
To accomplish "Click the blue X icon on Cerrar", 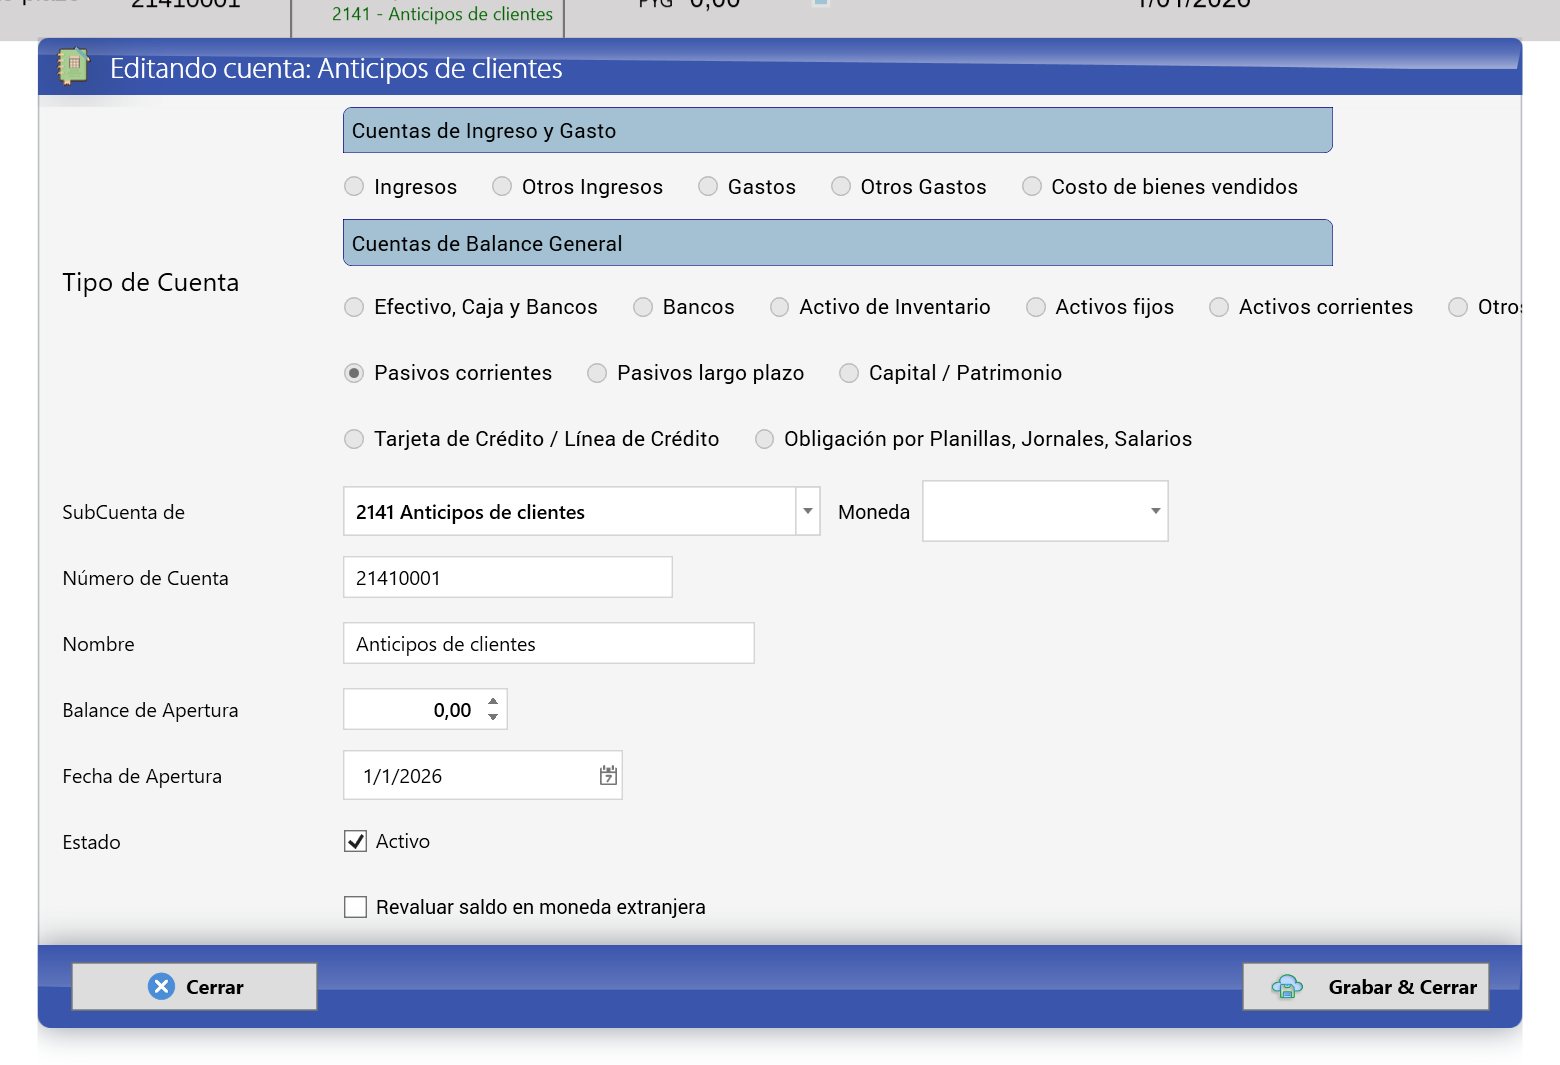I will (x=161, y=987).
